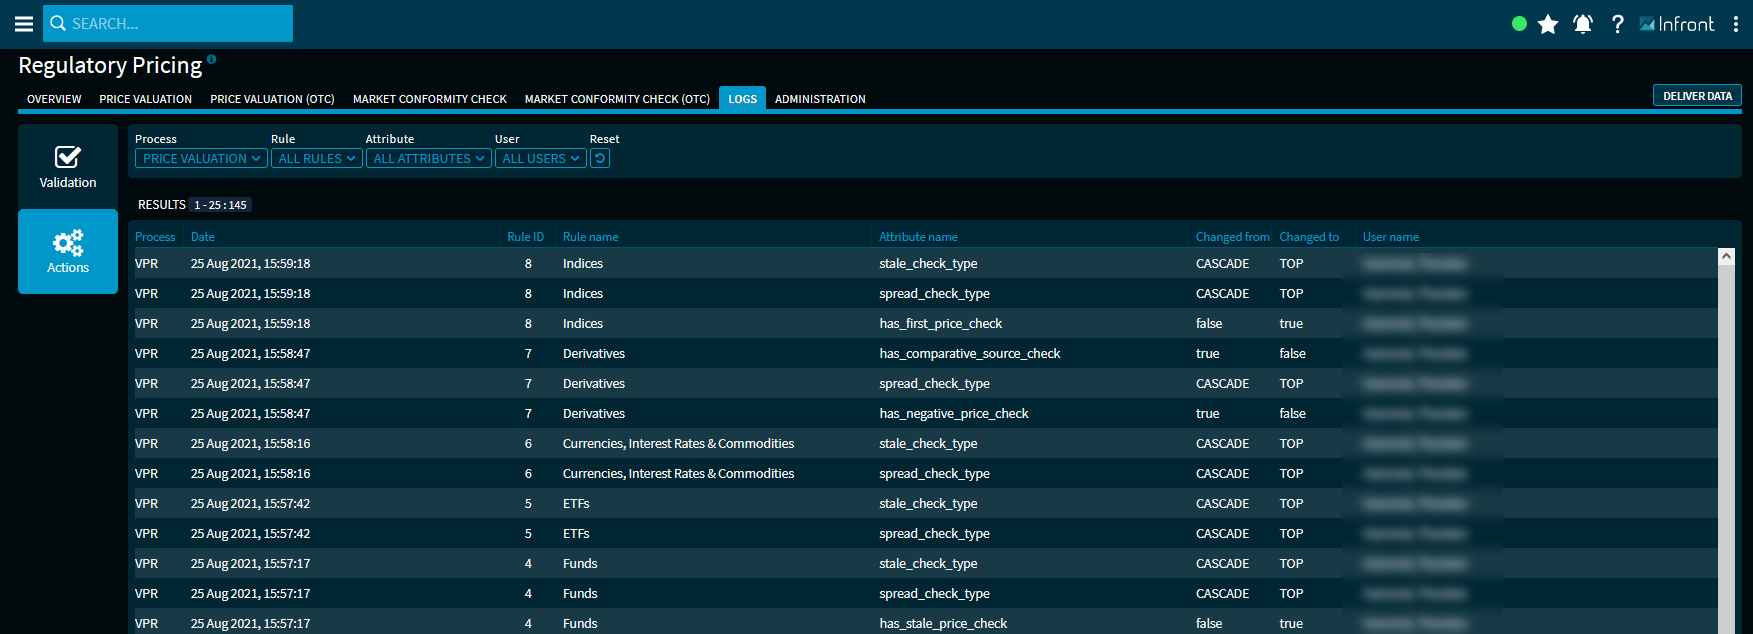Sort by the Rule name column header
Screen dimensions: 1753x634
pos(591,237)
